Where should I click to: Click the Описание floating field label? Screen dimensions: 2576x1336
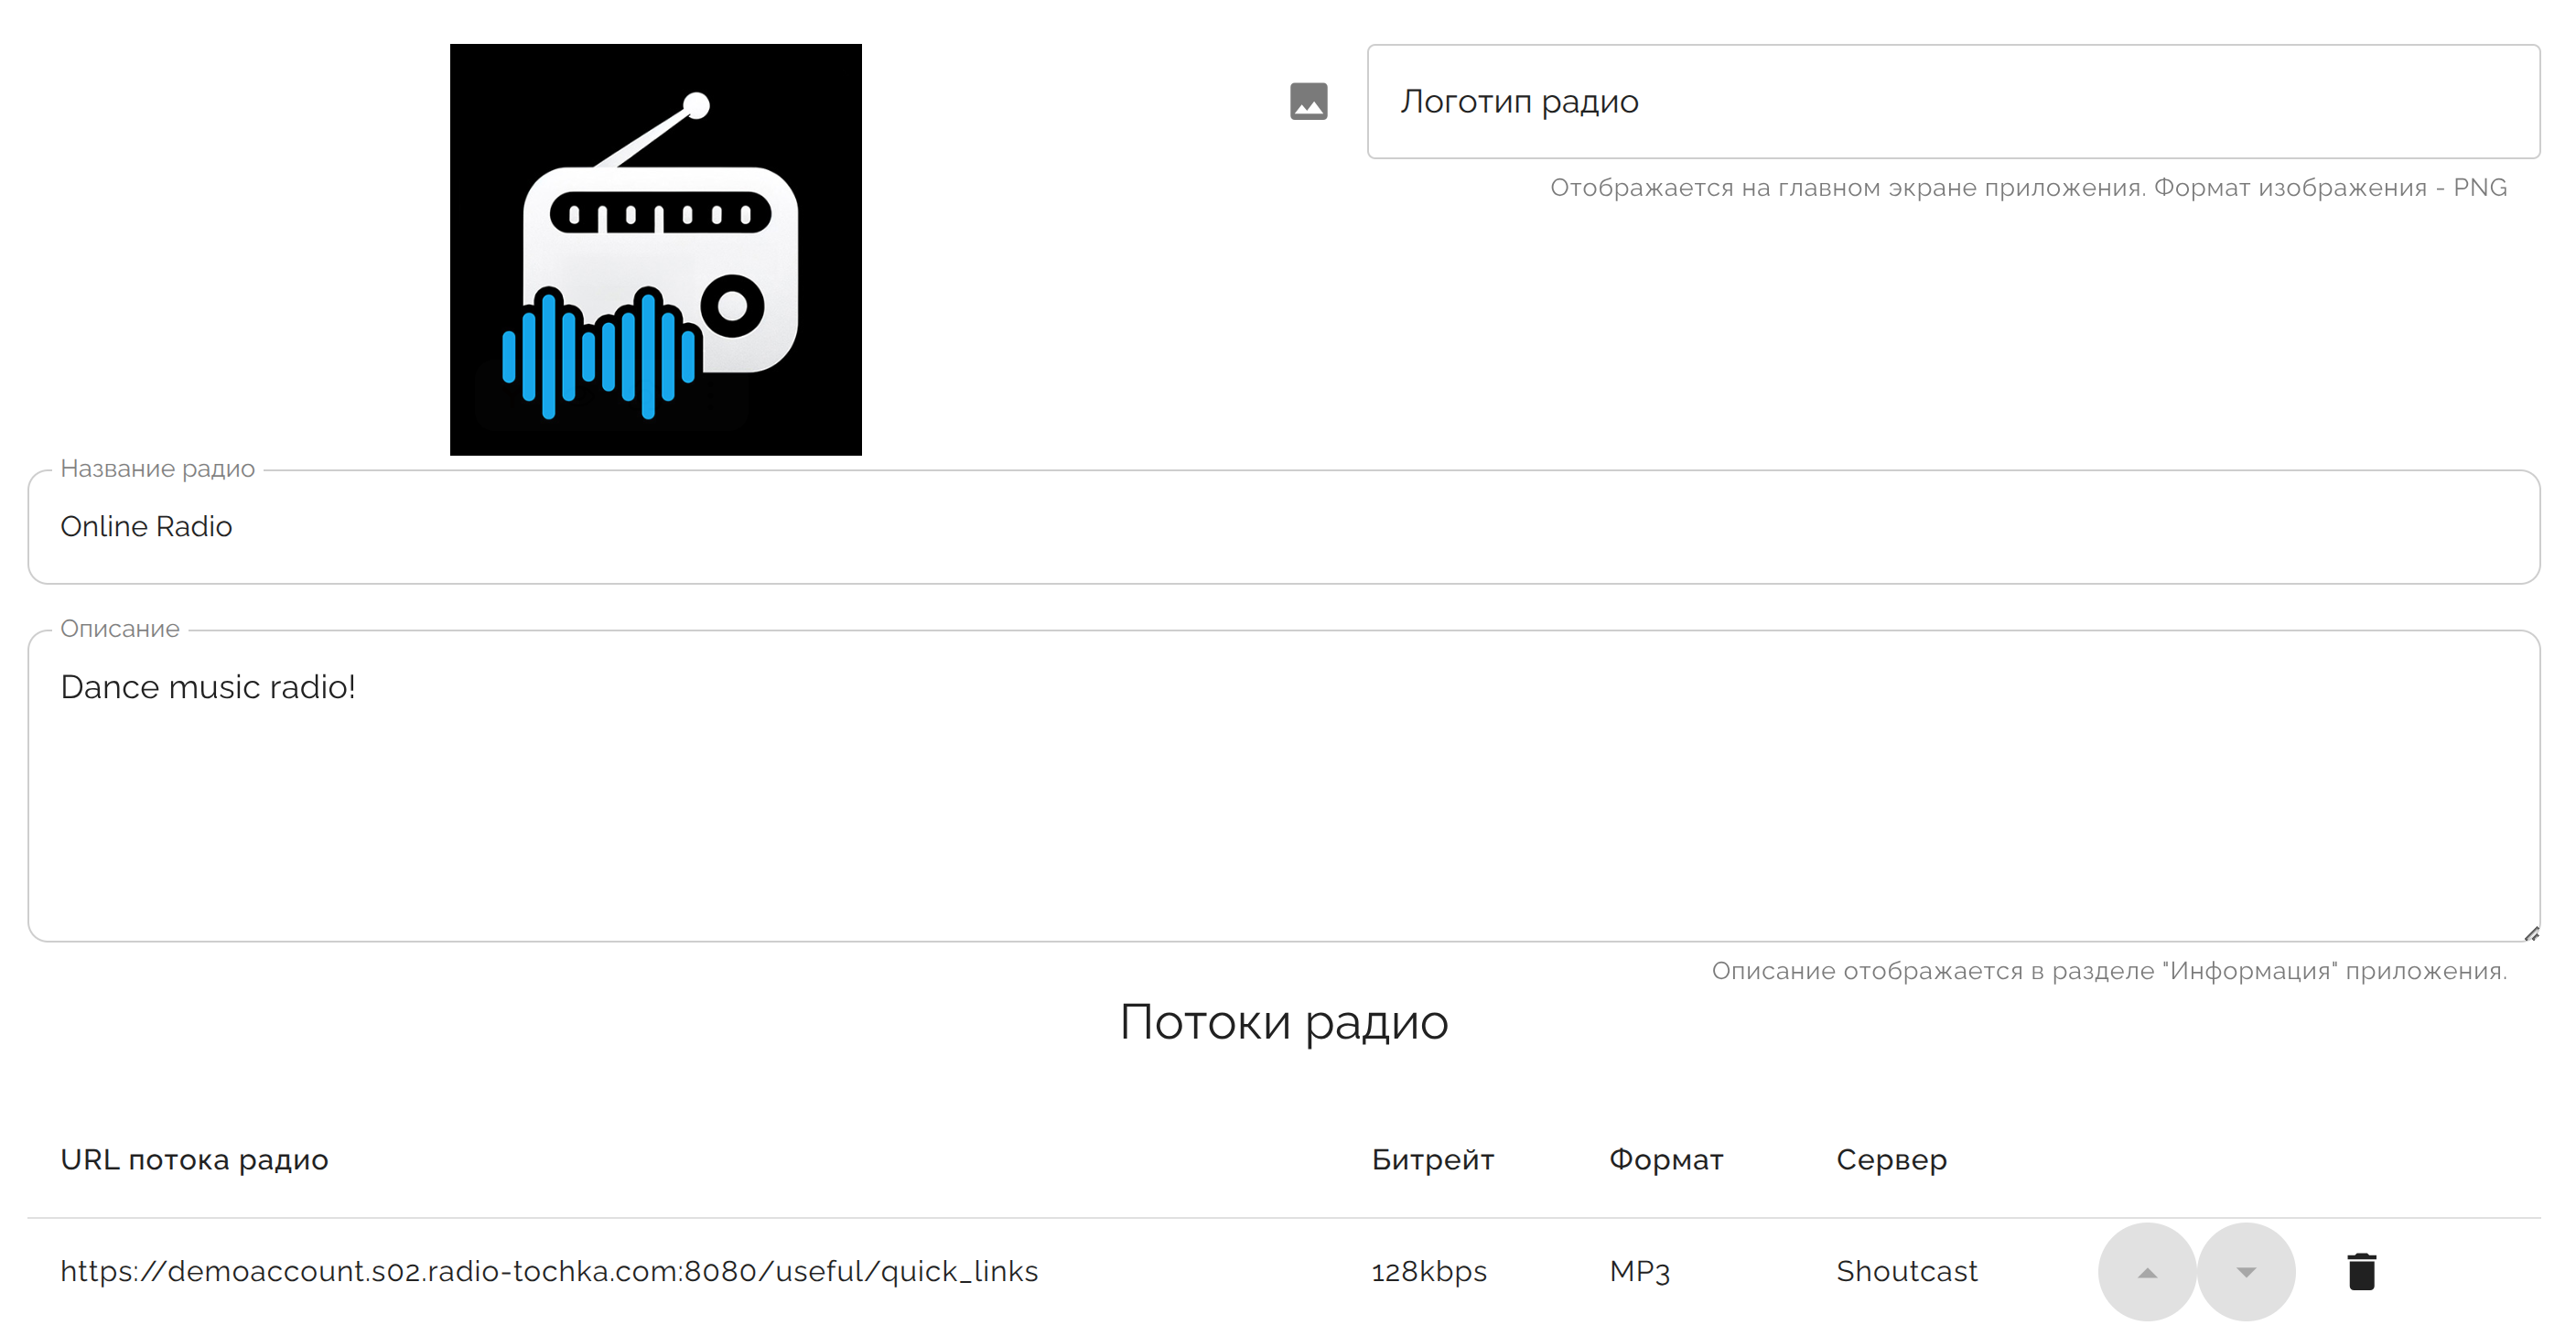point(120,629)
